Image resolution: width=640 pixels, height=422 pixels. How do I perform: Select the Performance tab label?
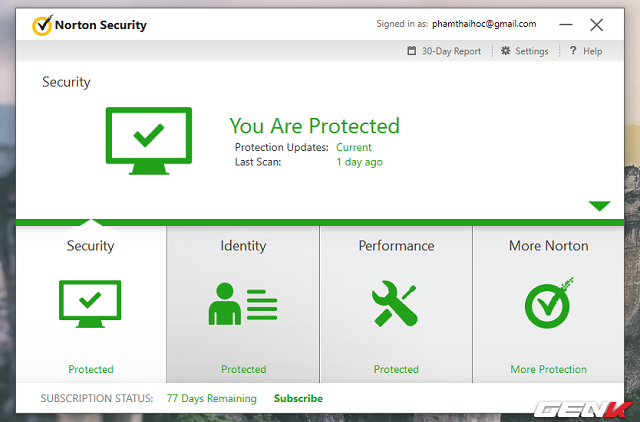[x=396, y=246]
